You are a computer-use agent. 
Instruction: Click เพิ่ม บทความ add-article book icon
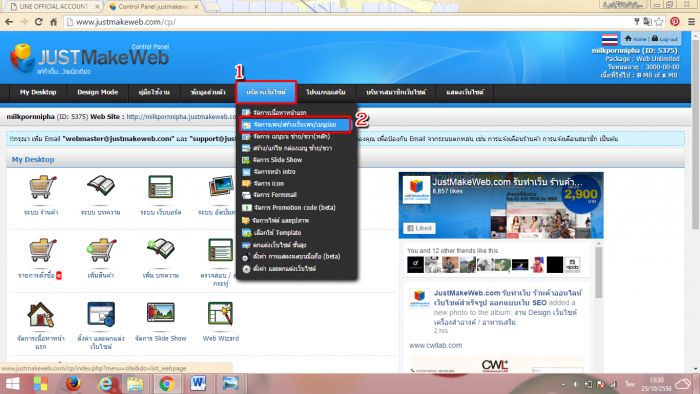pyautogui.click(x=161, y=249)
